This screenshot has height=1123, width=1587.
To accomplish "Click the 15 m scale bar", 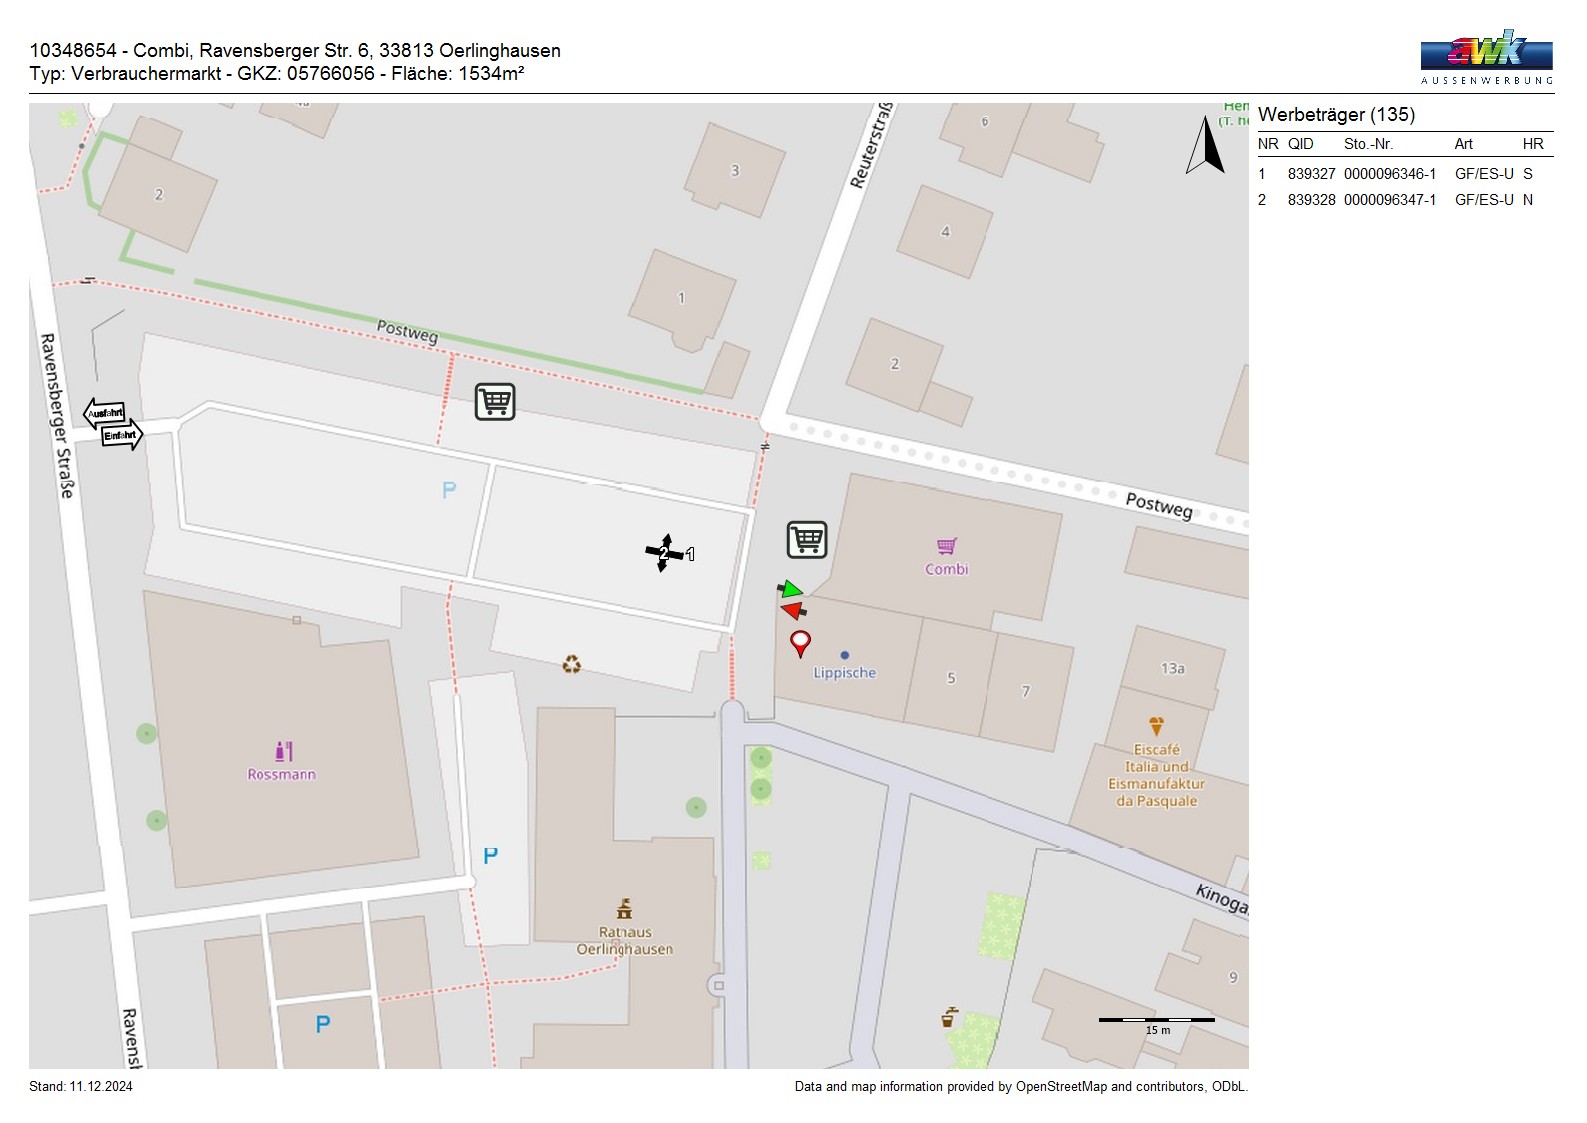I will 1156,1021.
